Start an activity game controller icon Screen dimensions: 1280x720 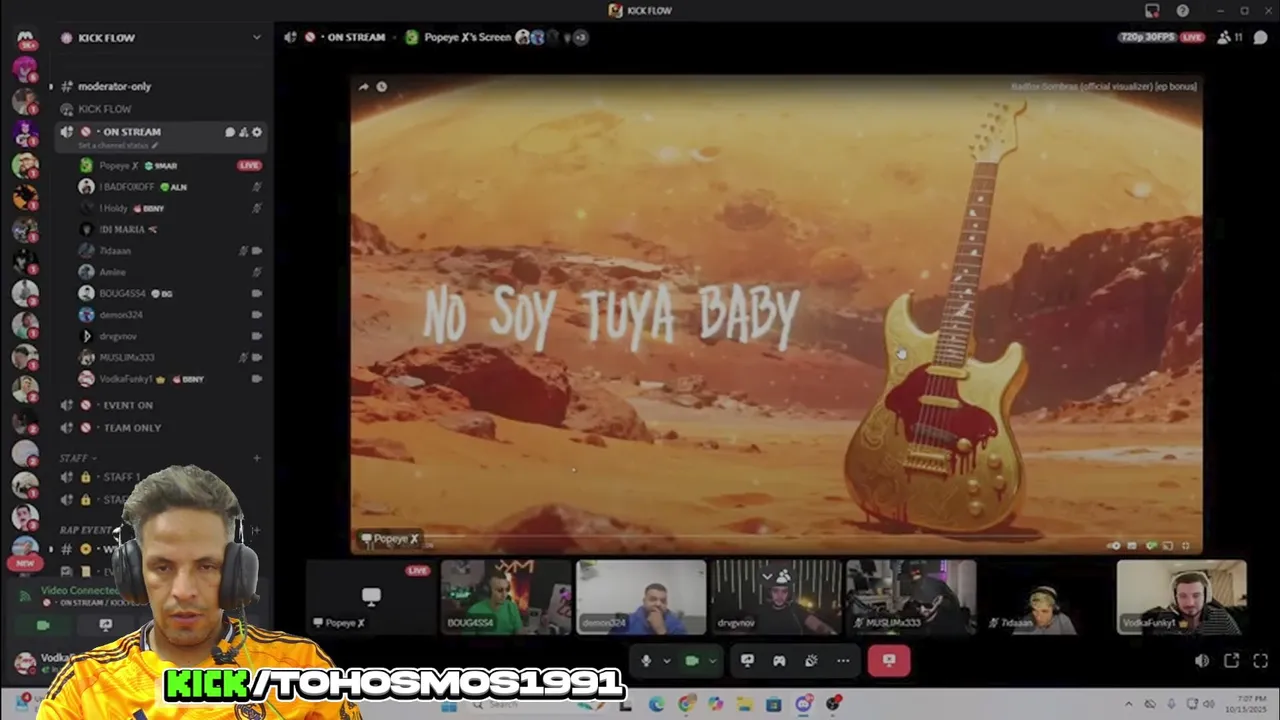[779, 661]
